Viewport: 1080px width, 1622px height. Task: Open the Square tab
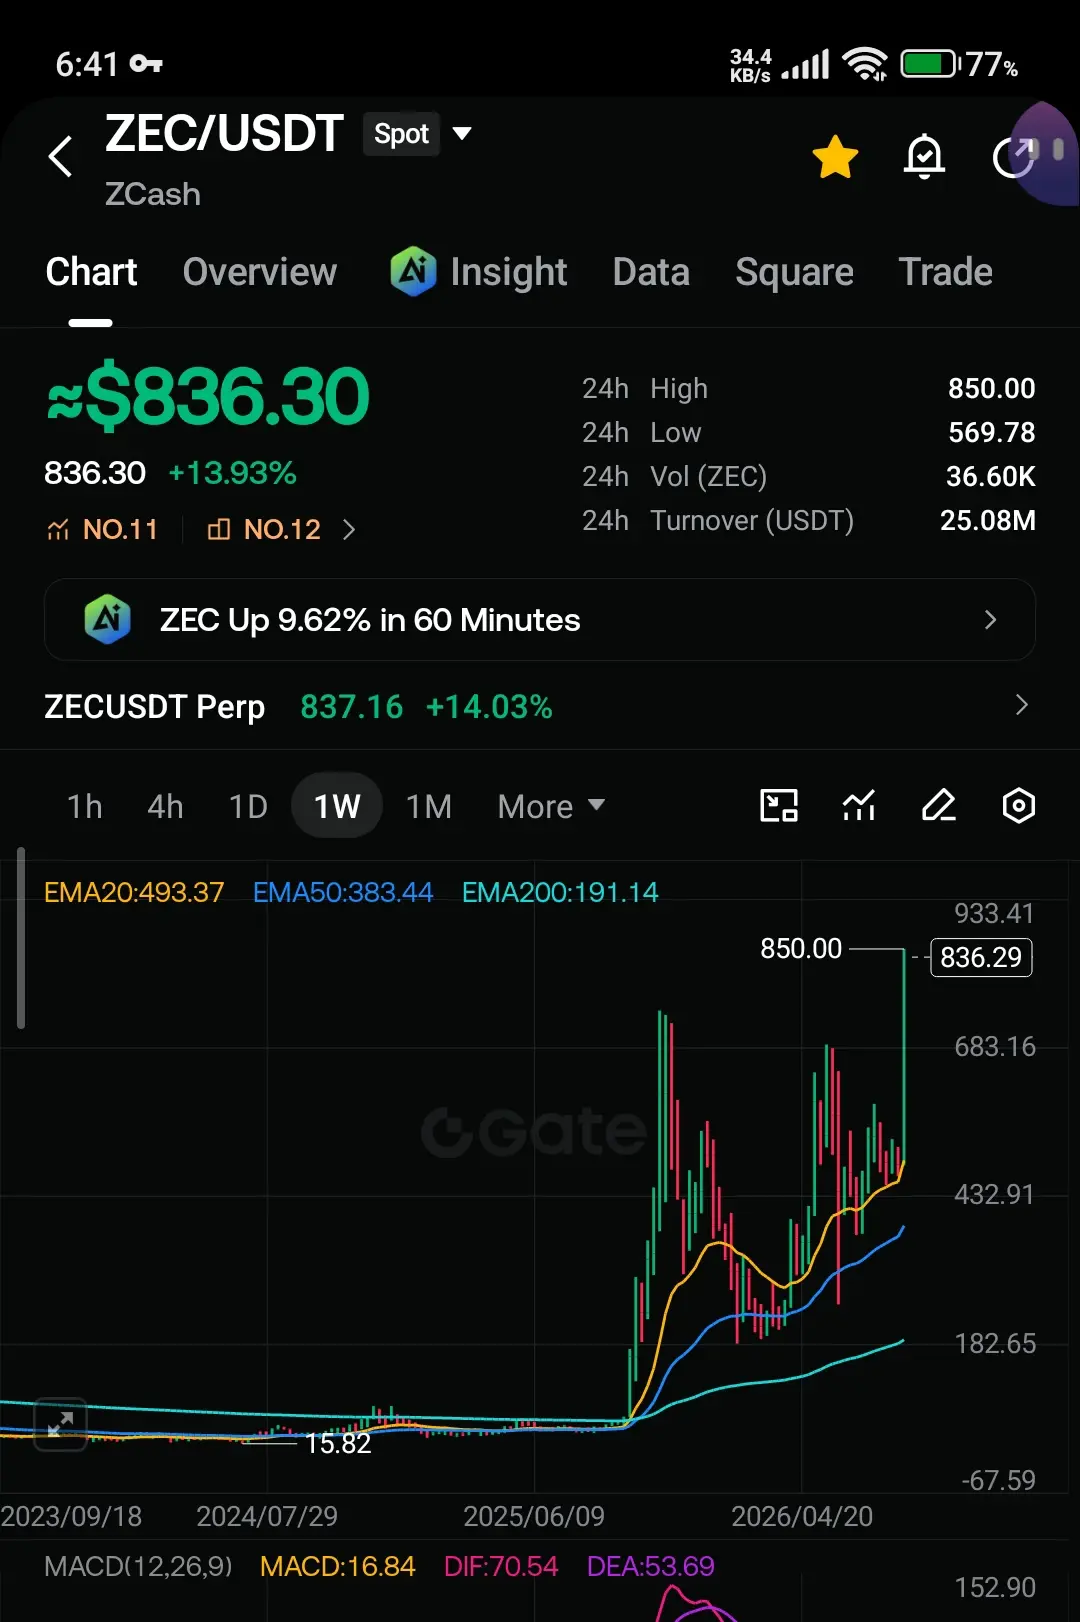[x=794, y=272]
